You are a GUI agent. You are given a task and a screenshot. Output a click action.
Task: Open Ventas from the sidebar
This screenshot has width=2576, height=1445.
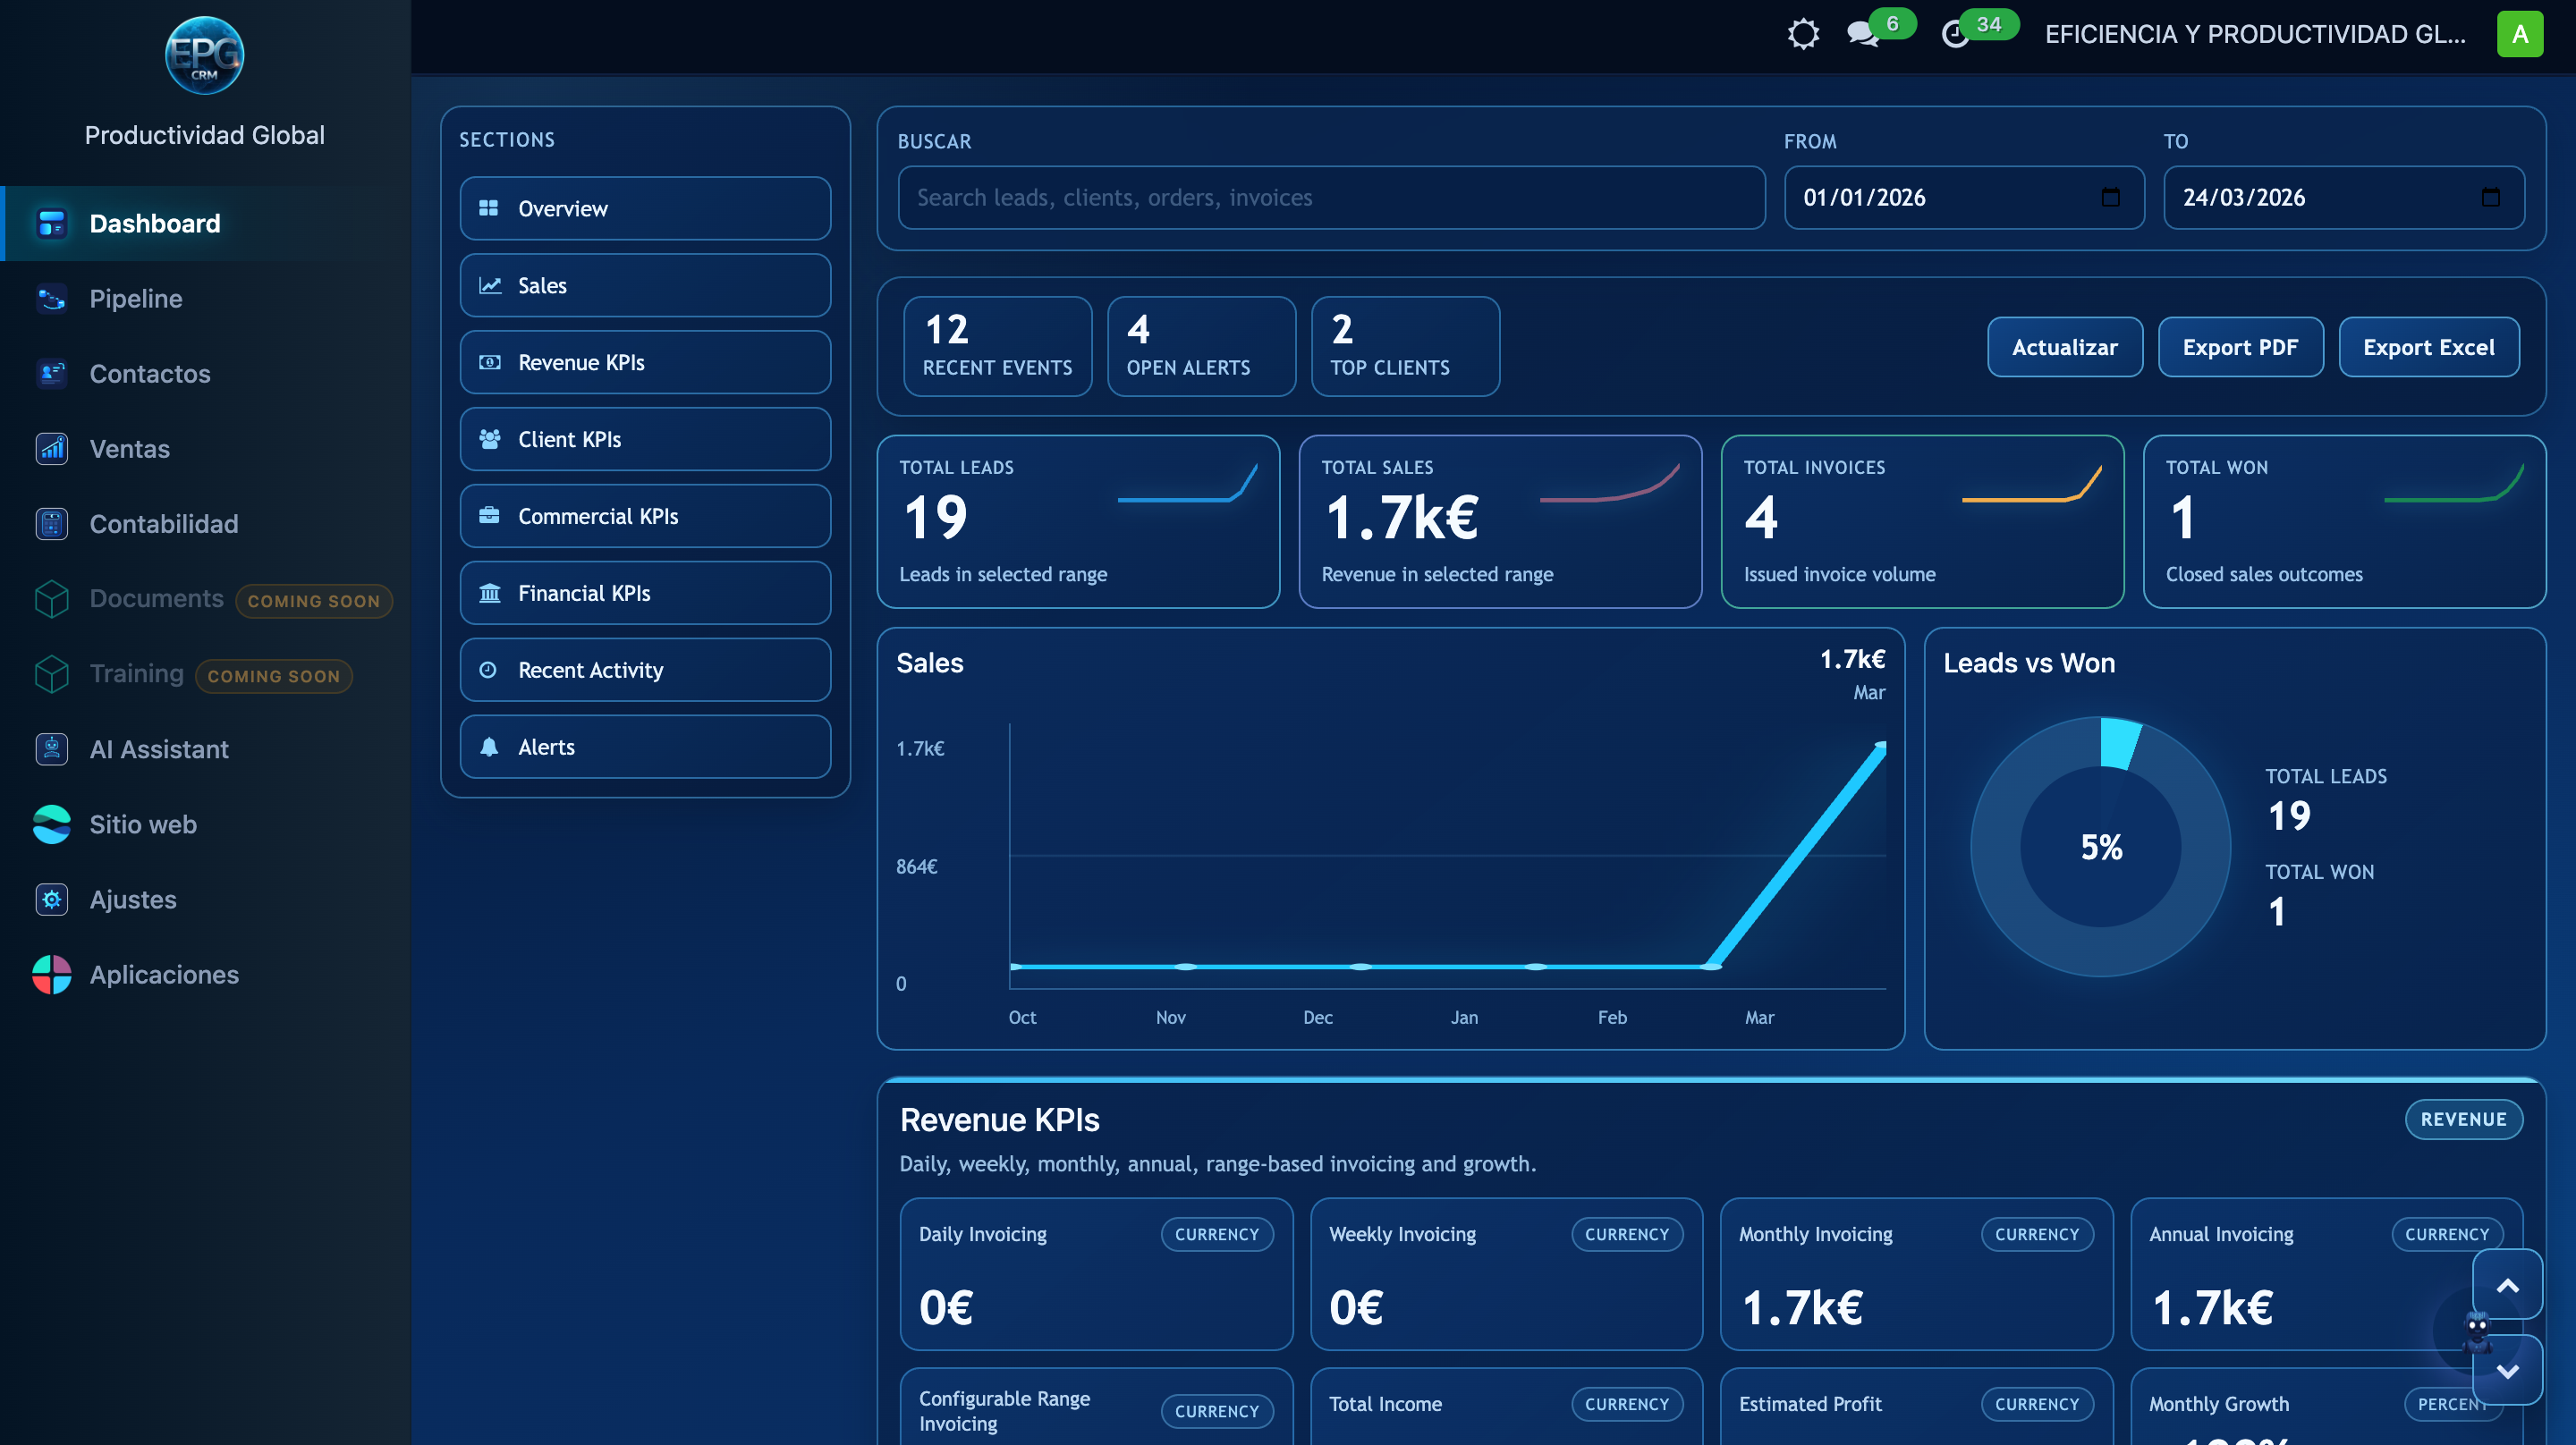tap(129, 449)
